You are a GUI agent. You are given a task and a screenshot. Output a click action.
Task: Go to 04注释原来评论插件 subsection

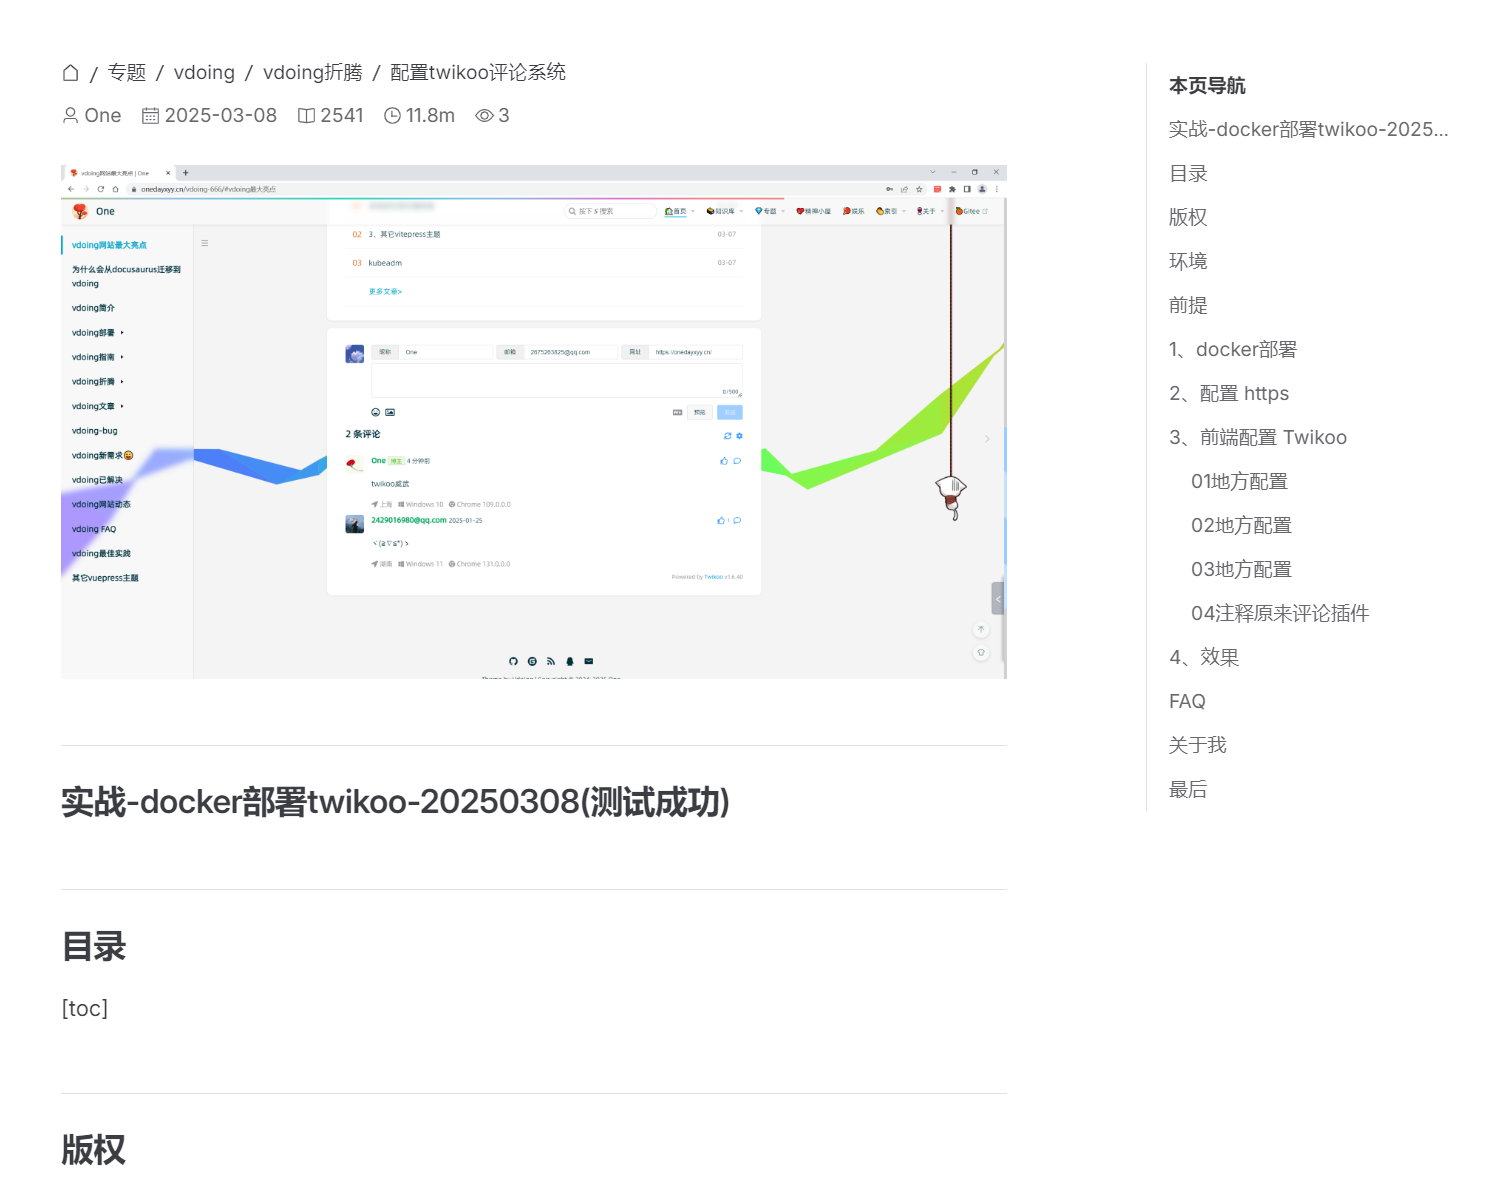coord(1280,613)
